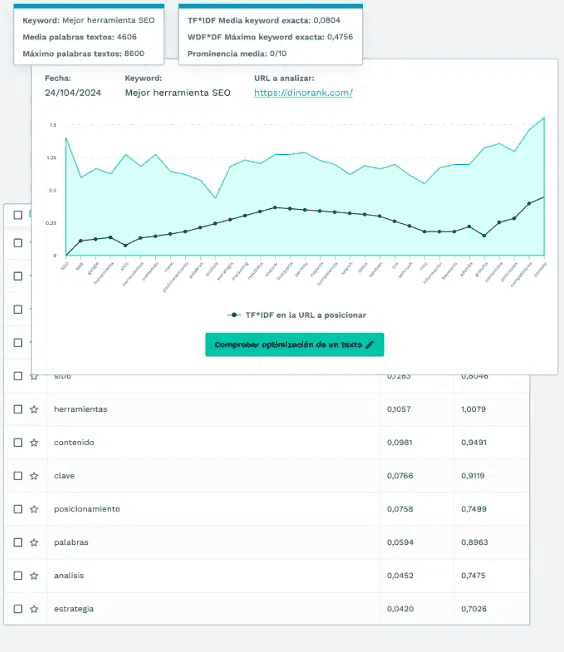Screen dimensions: 564x652
Task: Click the value 0,7026 in estrategia row
Action: tap(474, 609)
